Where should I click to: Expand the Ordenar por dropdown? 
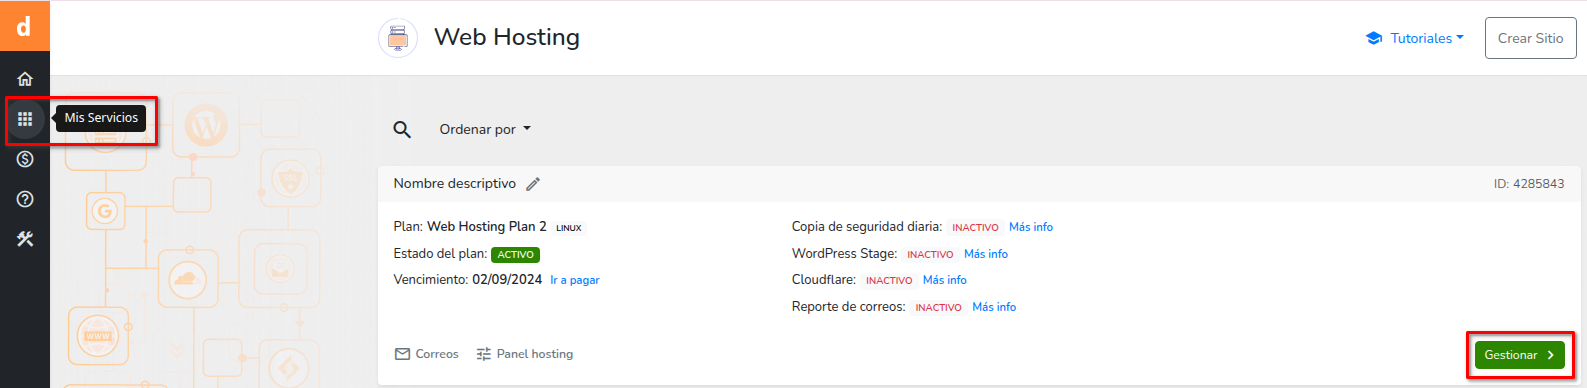[485, 129]
